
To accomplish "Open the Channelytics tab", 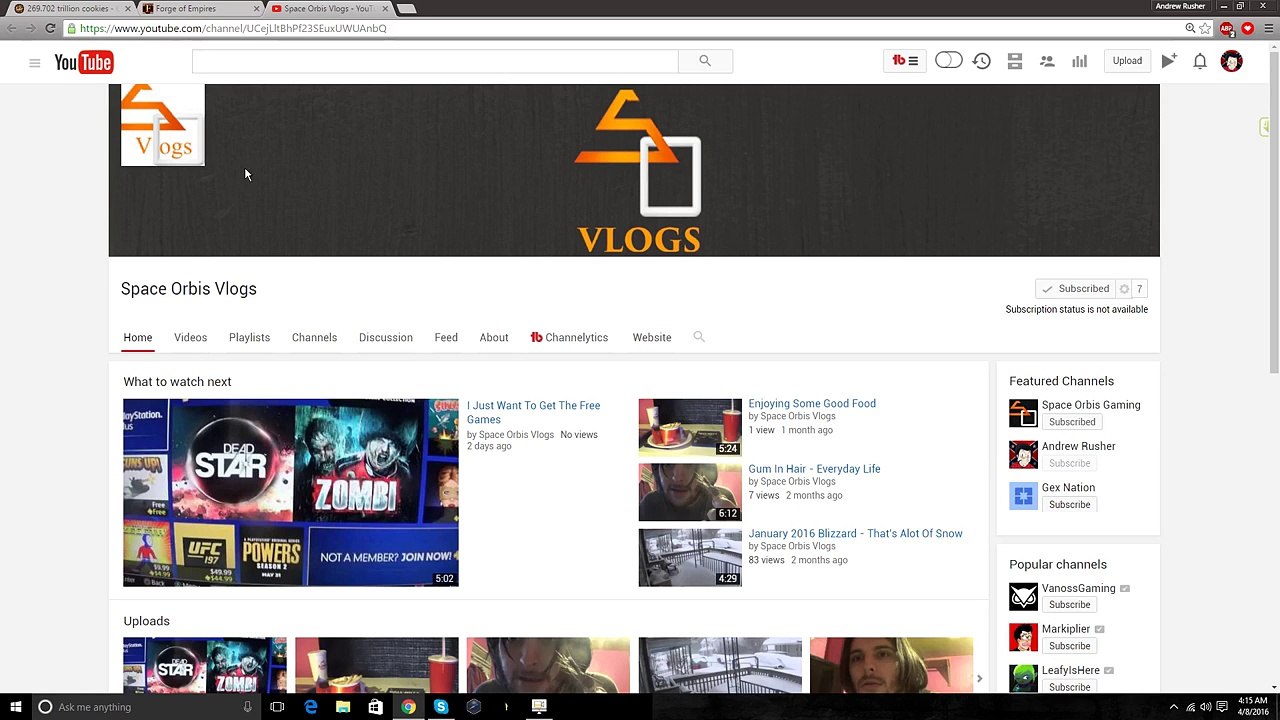I will pos(569,338).
